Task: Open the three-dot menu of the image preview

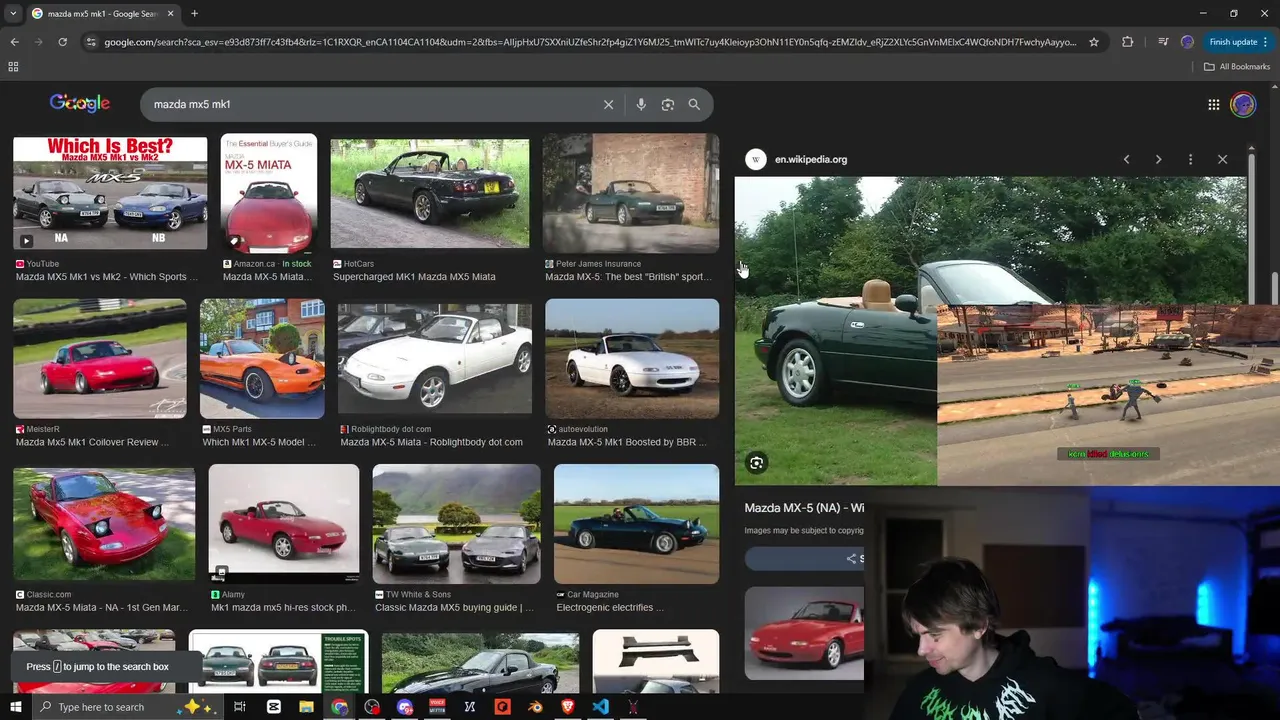Action: (x=1190, y=159)
